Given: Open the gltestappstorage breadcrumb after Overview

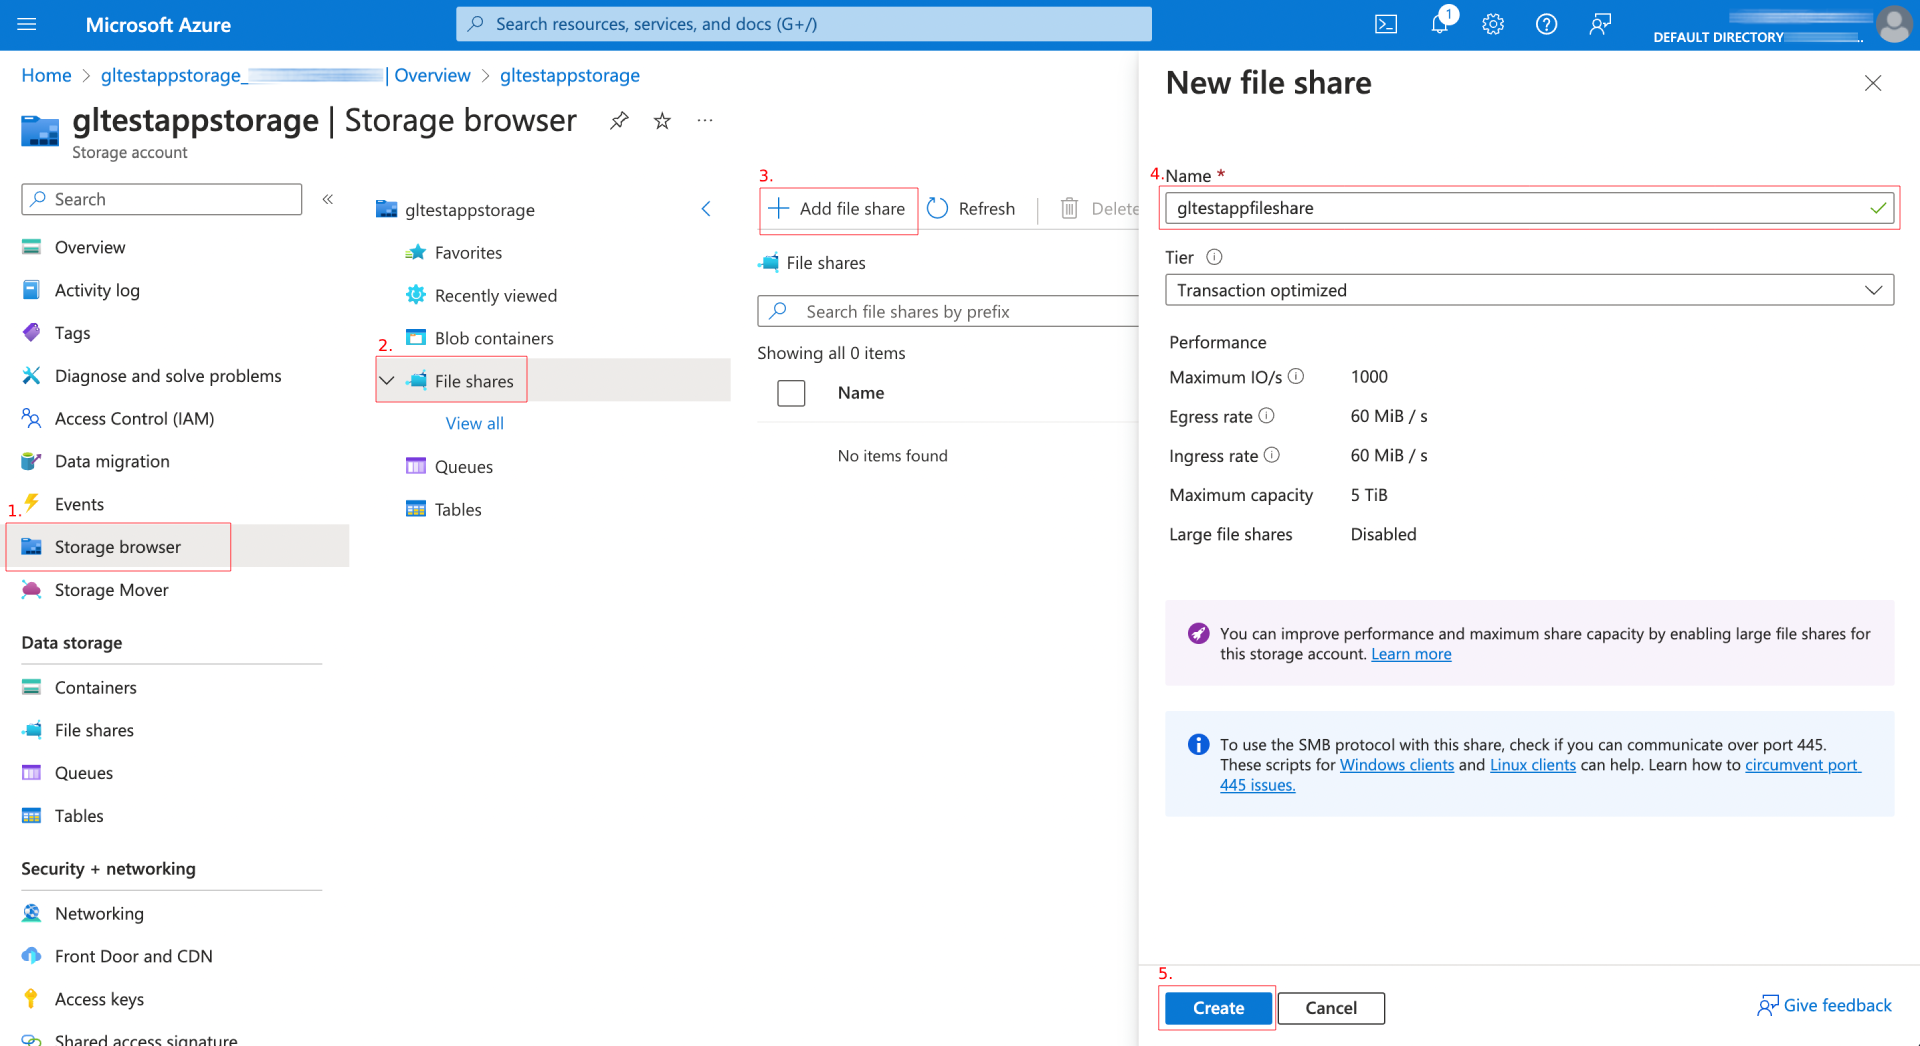Looking at the screenshot, I should point(570,75).
